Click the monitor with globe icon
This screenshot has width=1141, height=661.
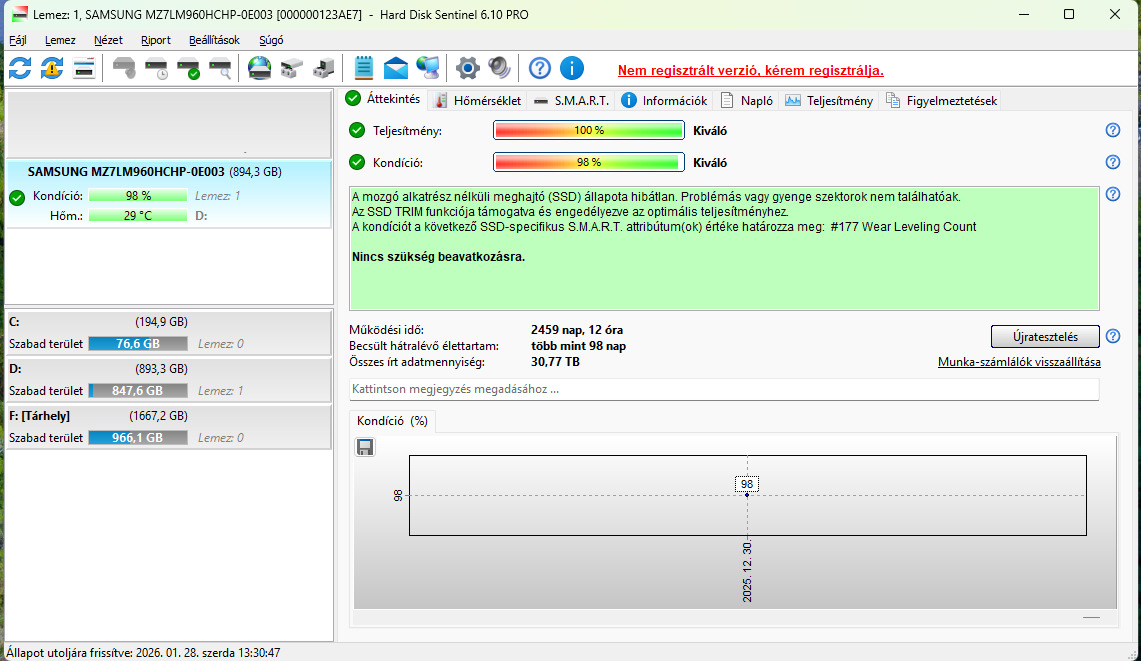pyautogui.click(x=428, y=68)
